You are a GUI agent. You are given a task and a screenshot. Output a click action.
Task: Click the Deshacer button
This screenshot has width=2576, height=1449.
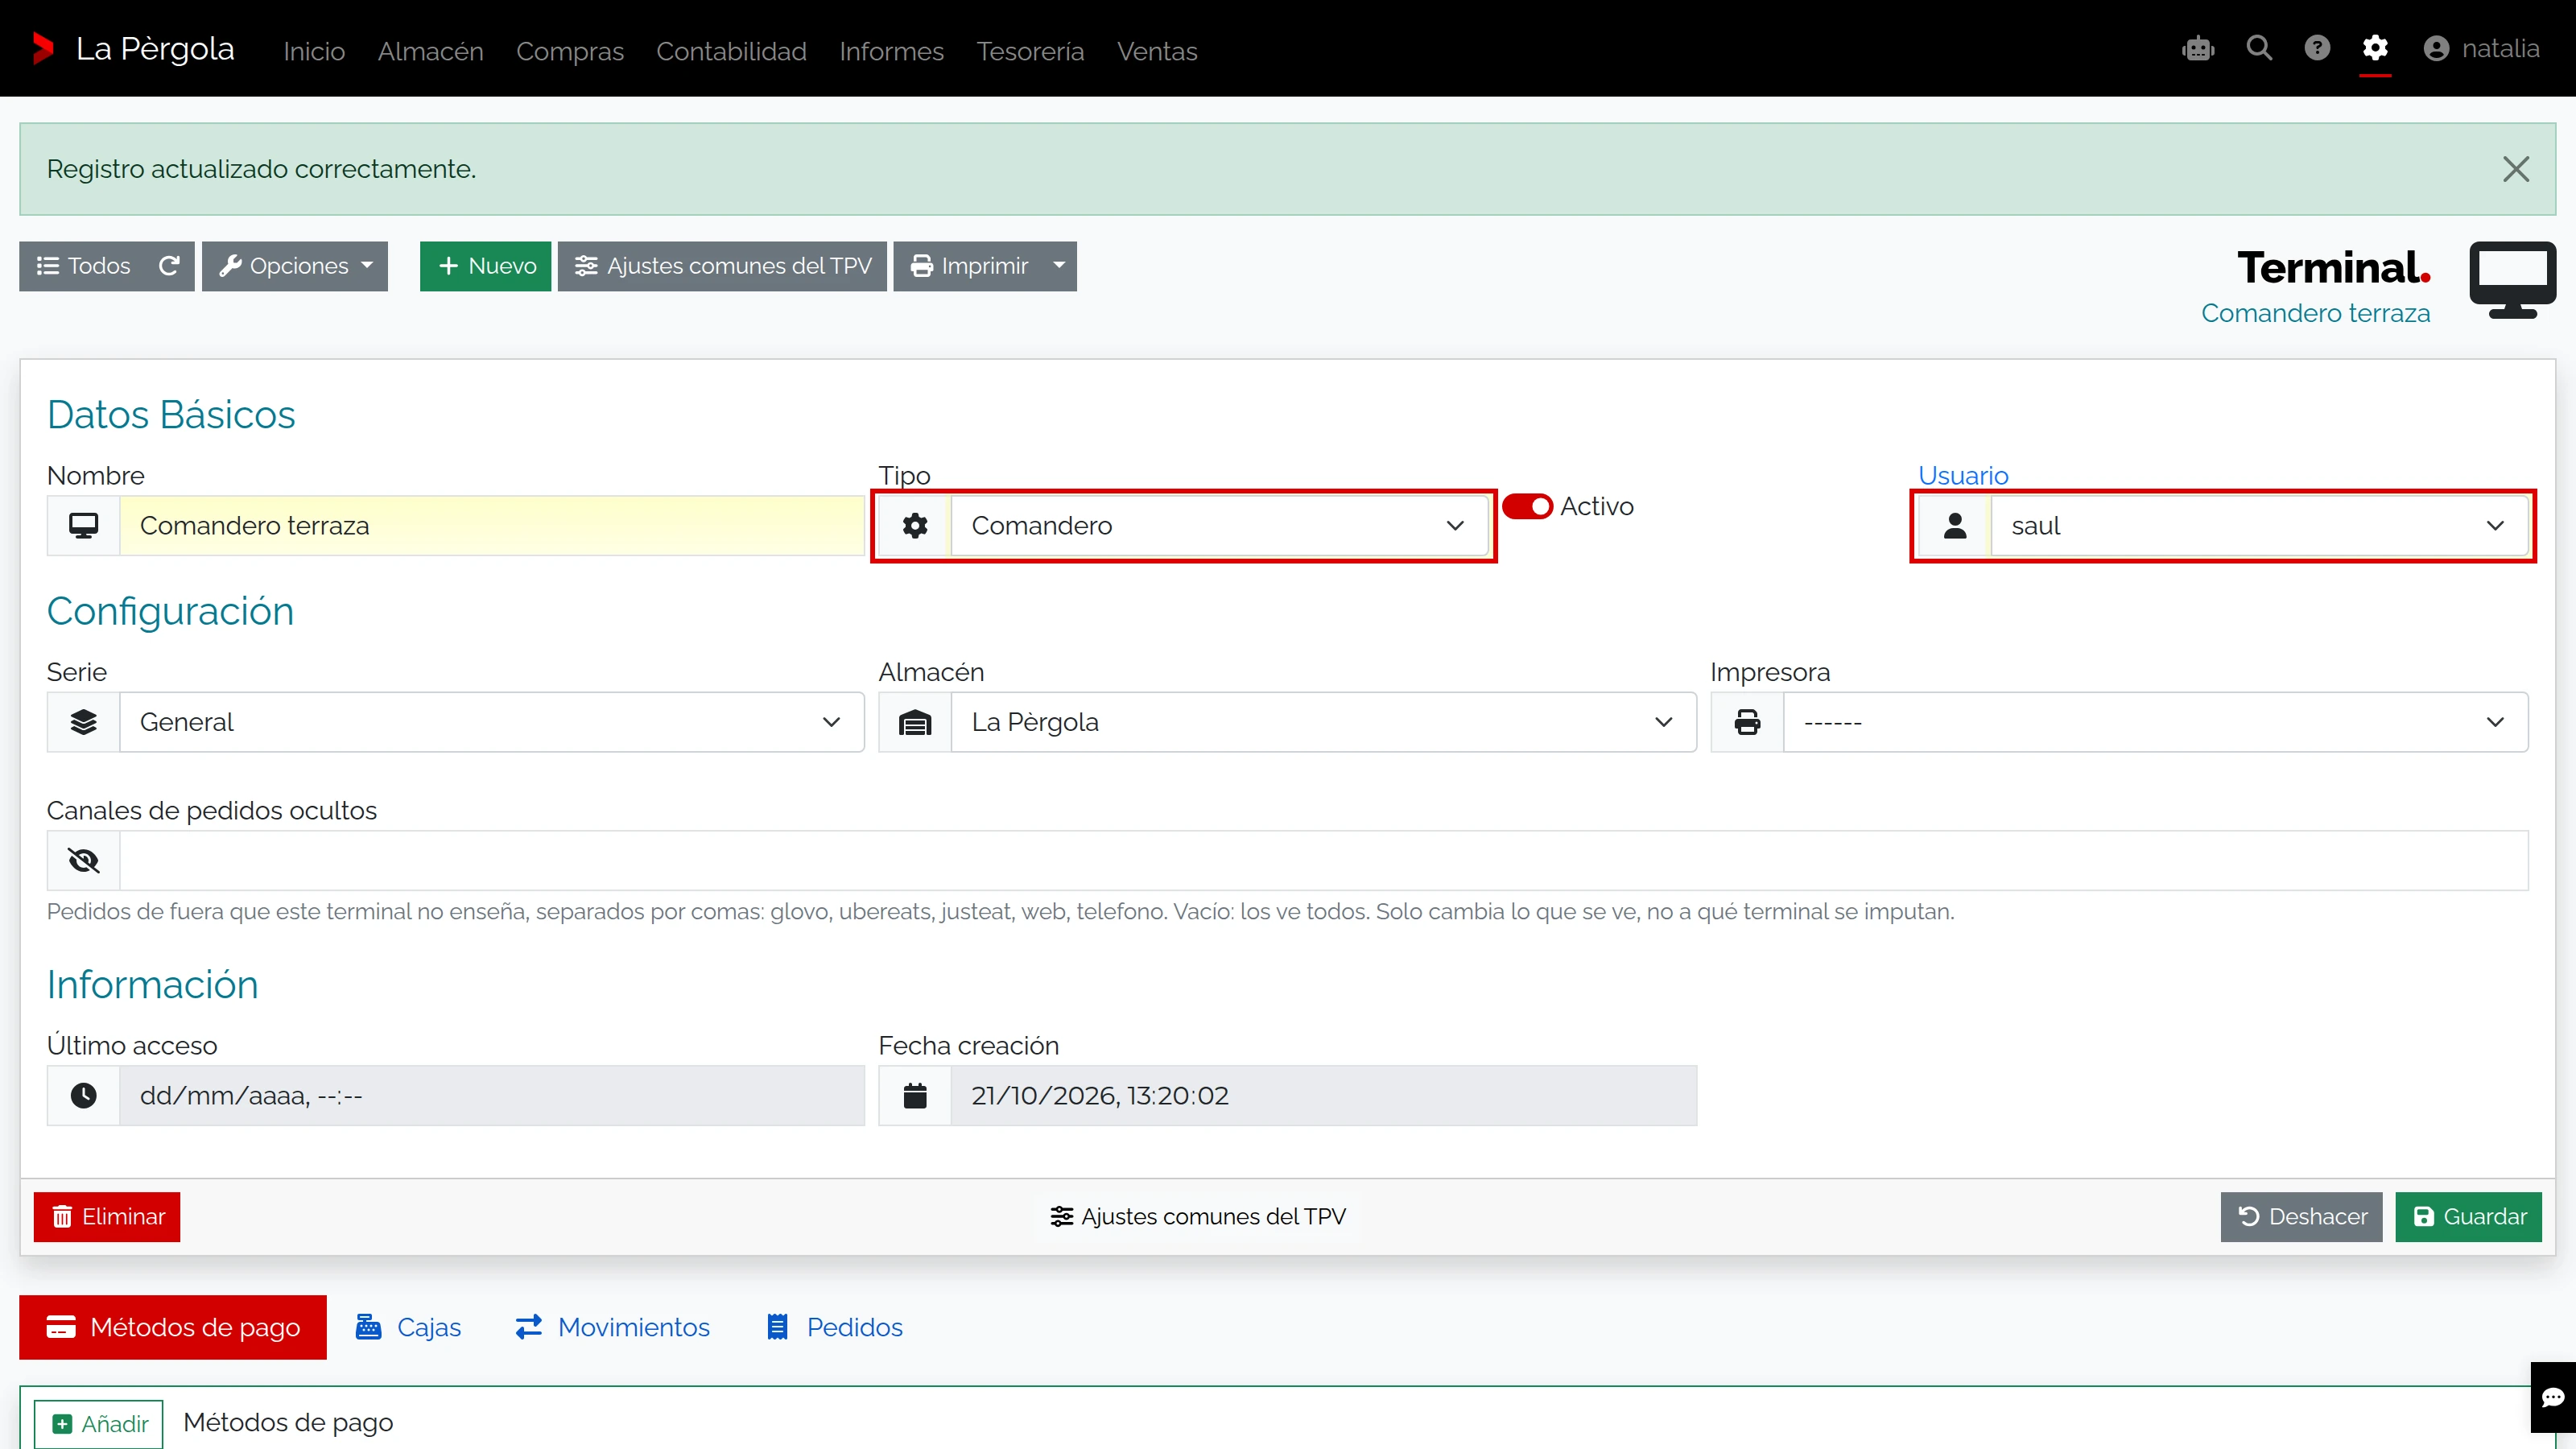2301,1217
